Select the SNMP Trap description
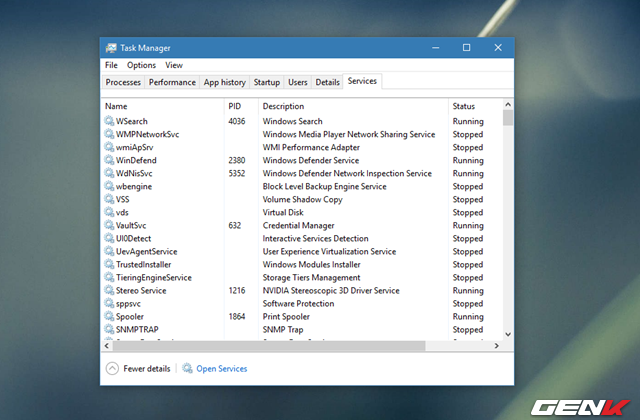 (x=282, y=330)
